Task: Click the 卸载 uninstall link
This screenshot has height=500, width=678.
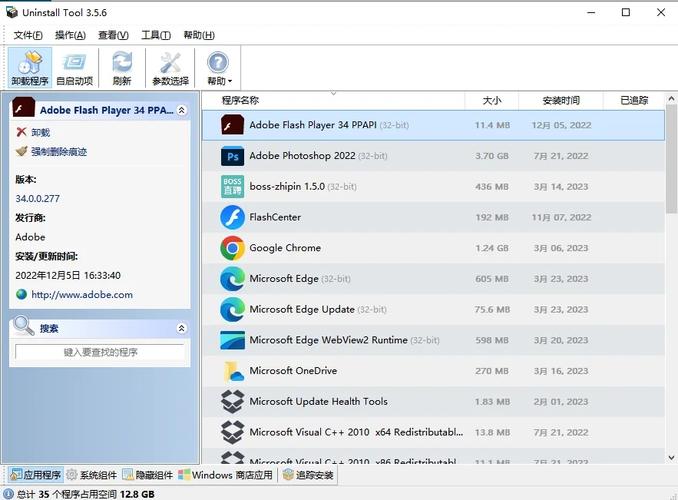Action: click(x=41, y=132)
